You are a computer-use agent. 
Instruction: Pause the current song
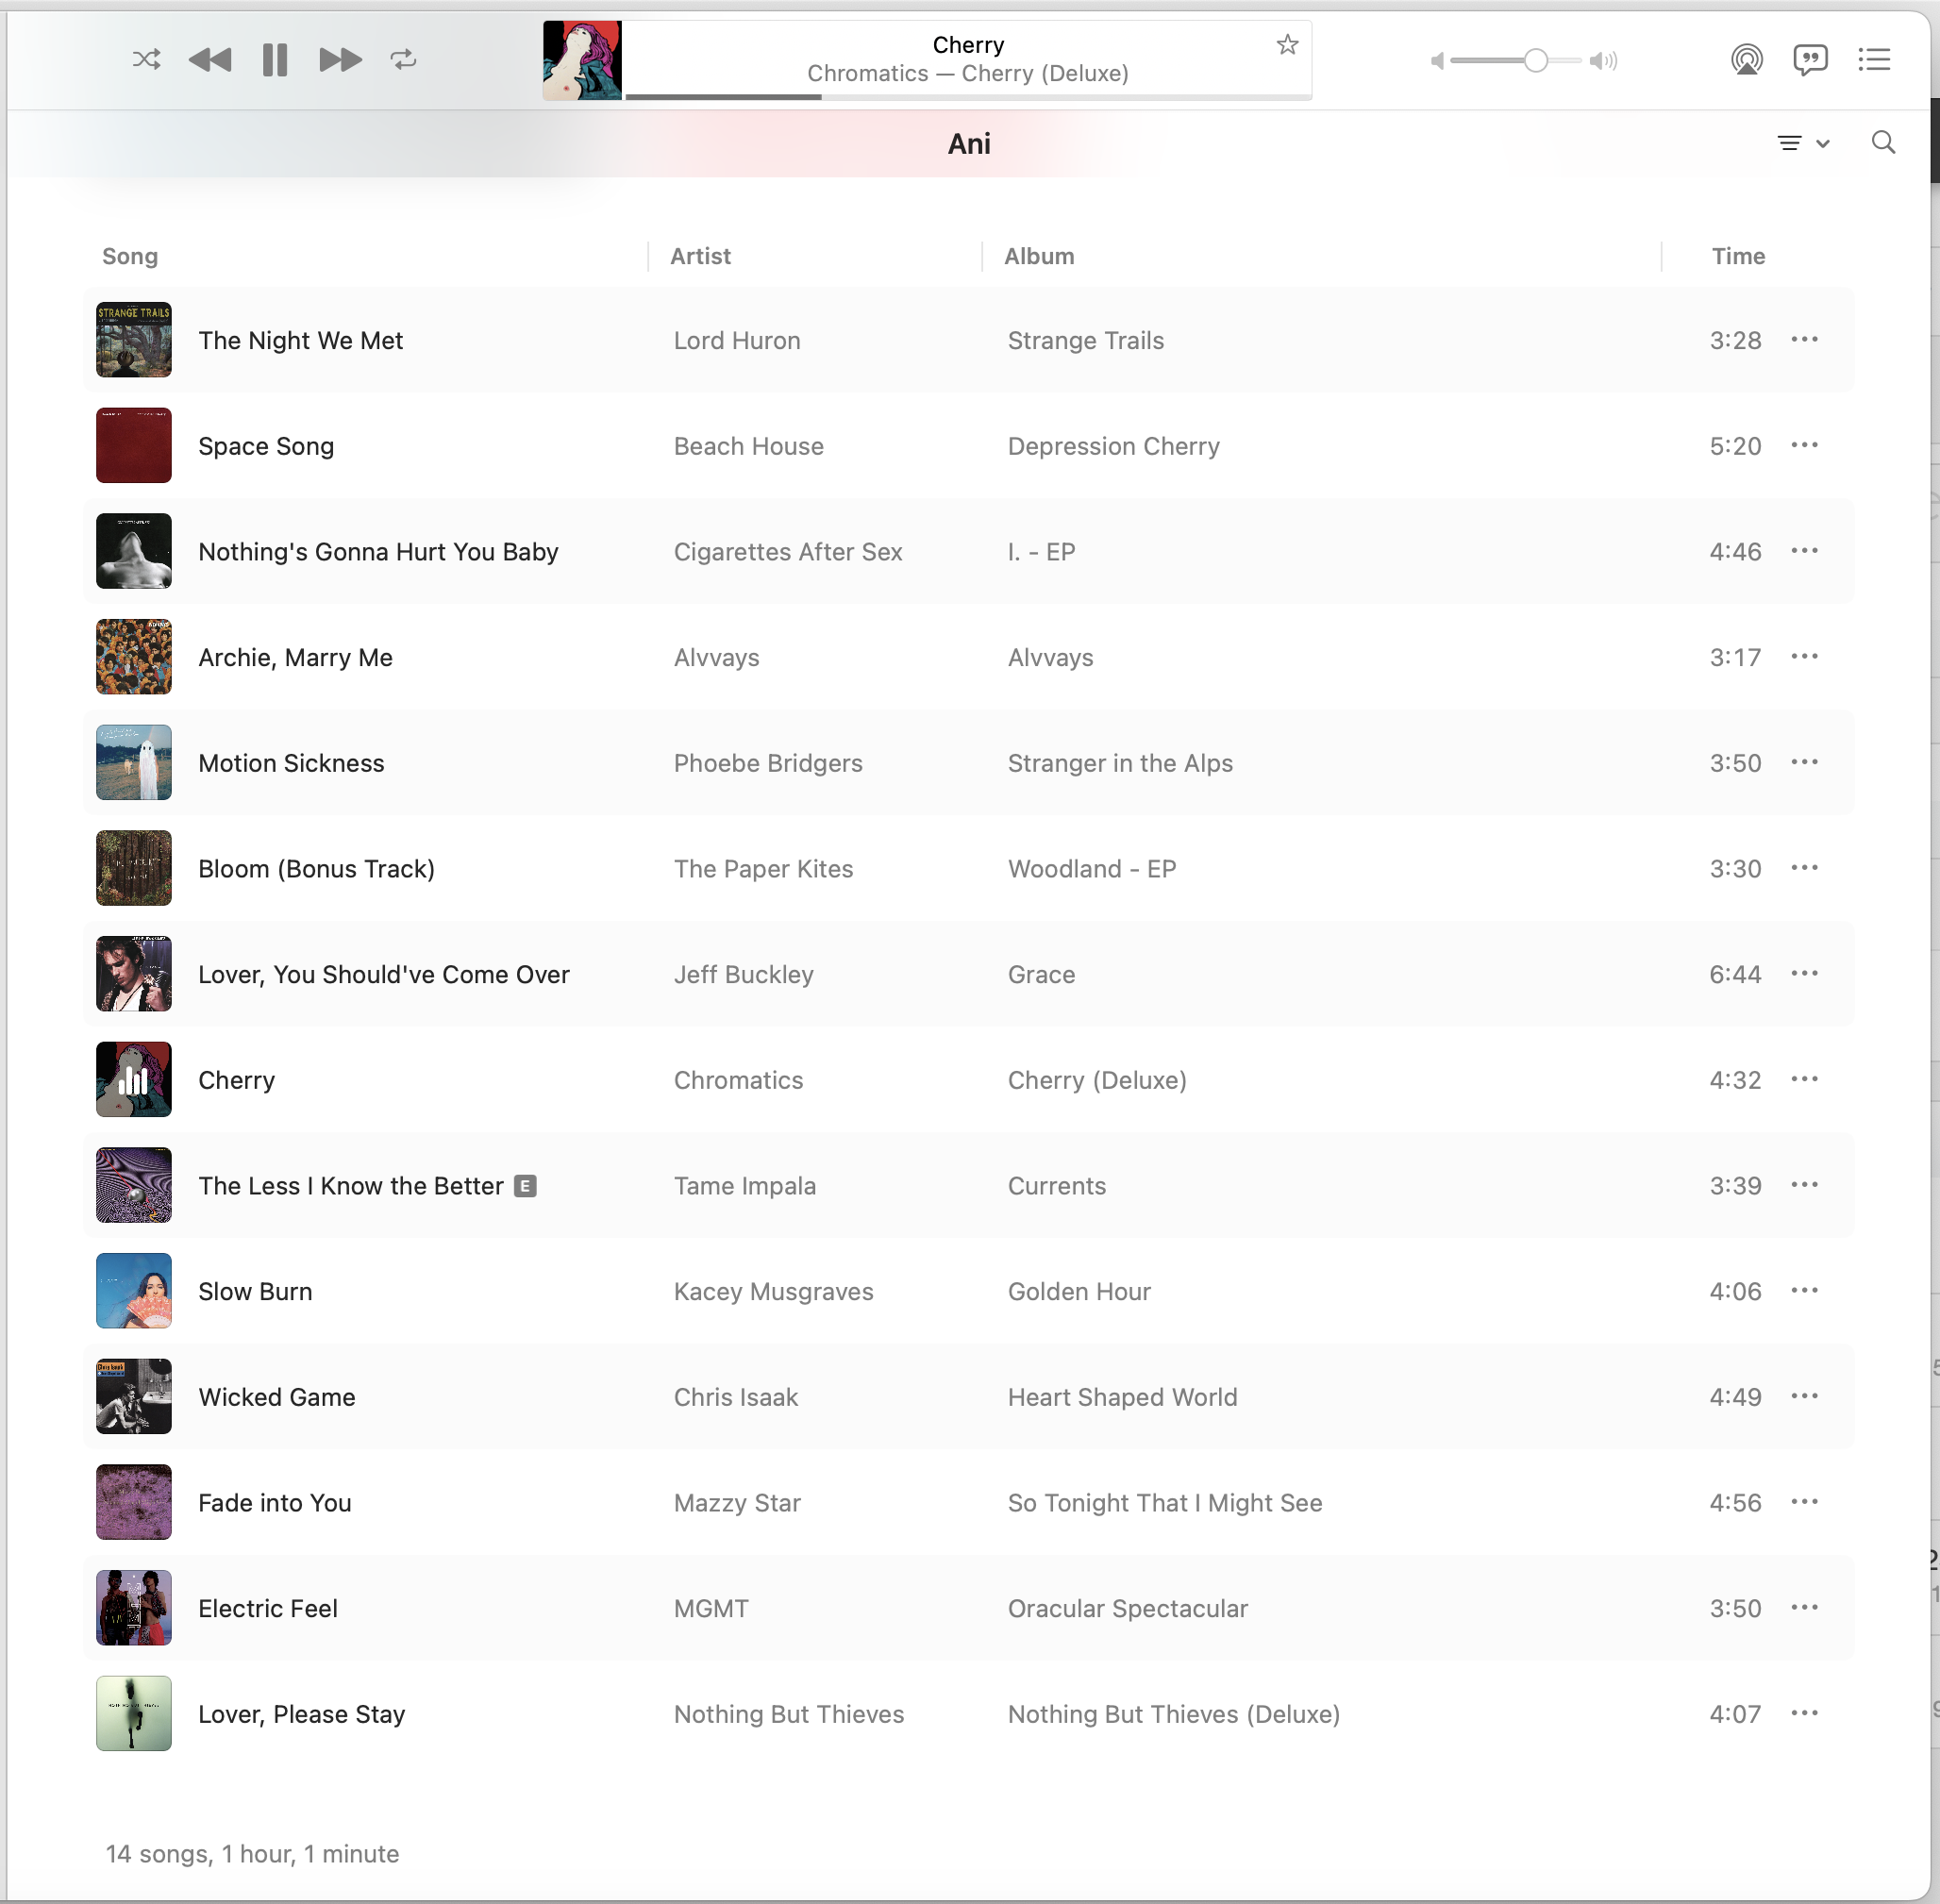tap(275, 60)
